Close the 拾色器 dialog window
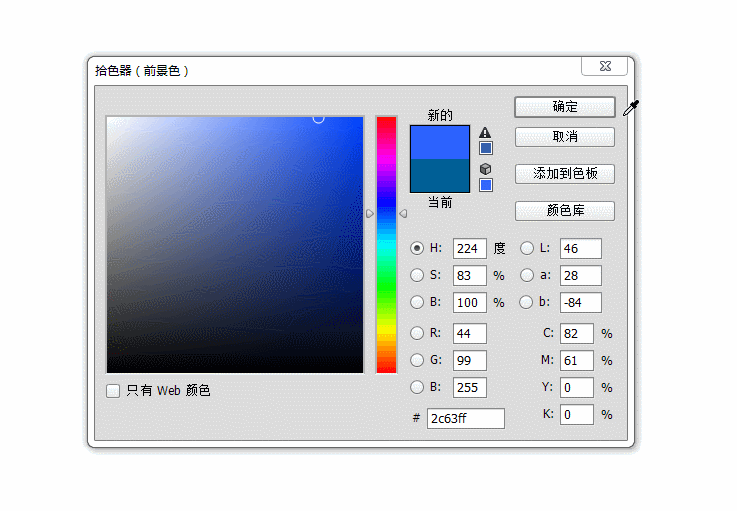Image resolution: width=737 pixels, height=511 pixels. coord(605,66)
